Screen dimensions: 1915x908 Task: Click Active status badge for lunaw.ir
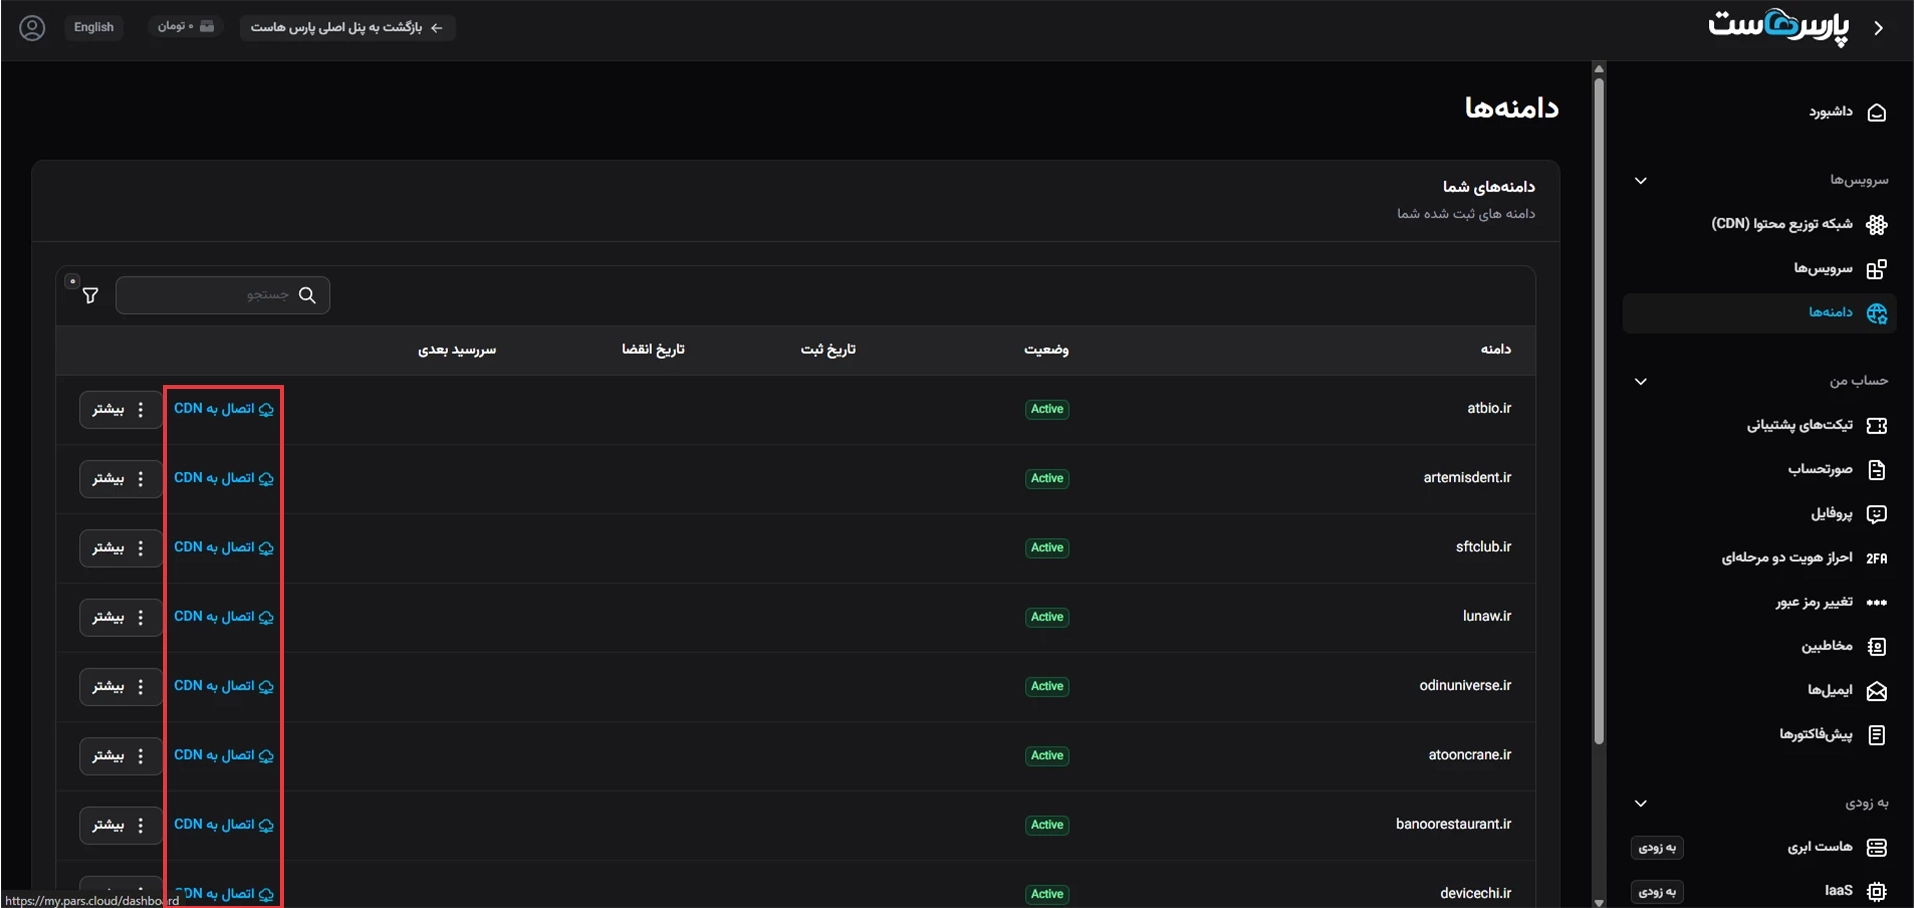1047,617
